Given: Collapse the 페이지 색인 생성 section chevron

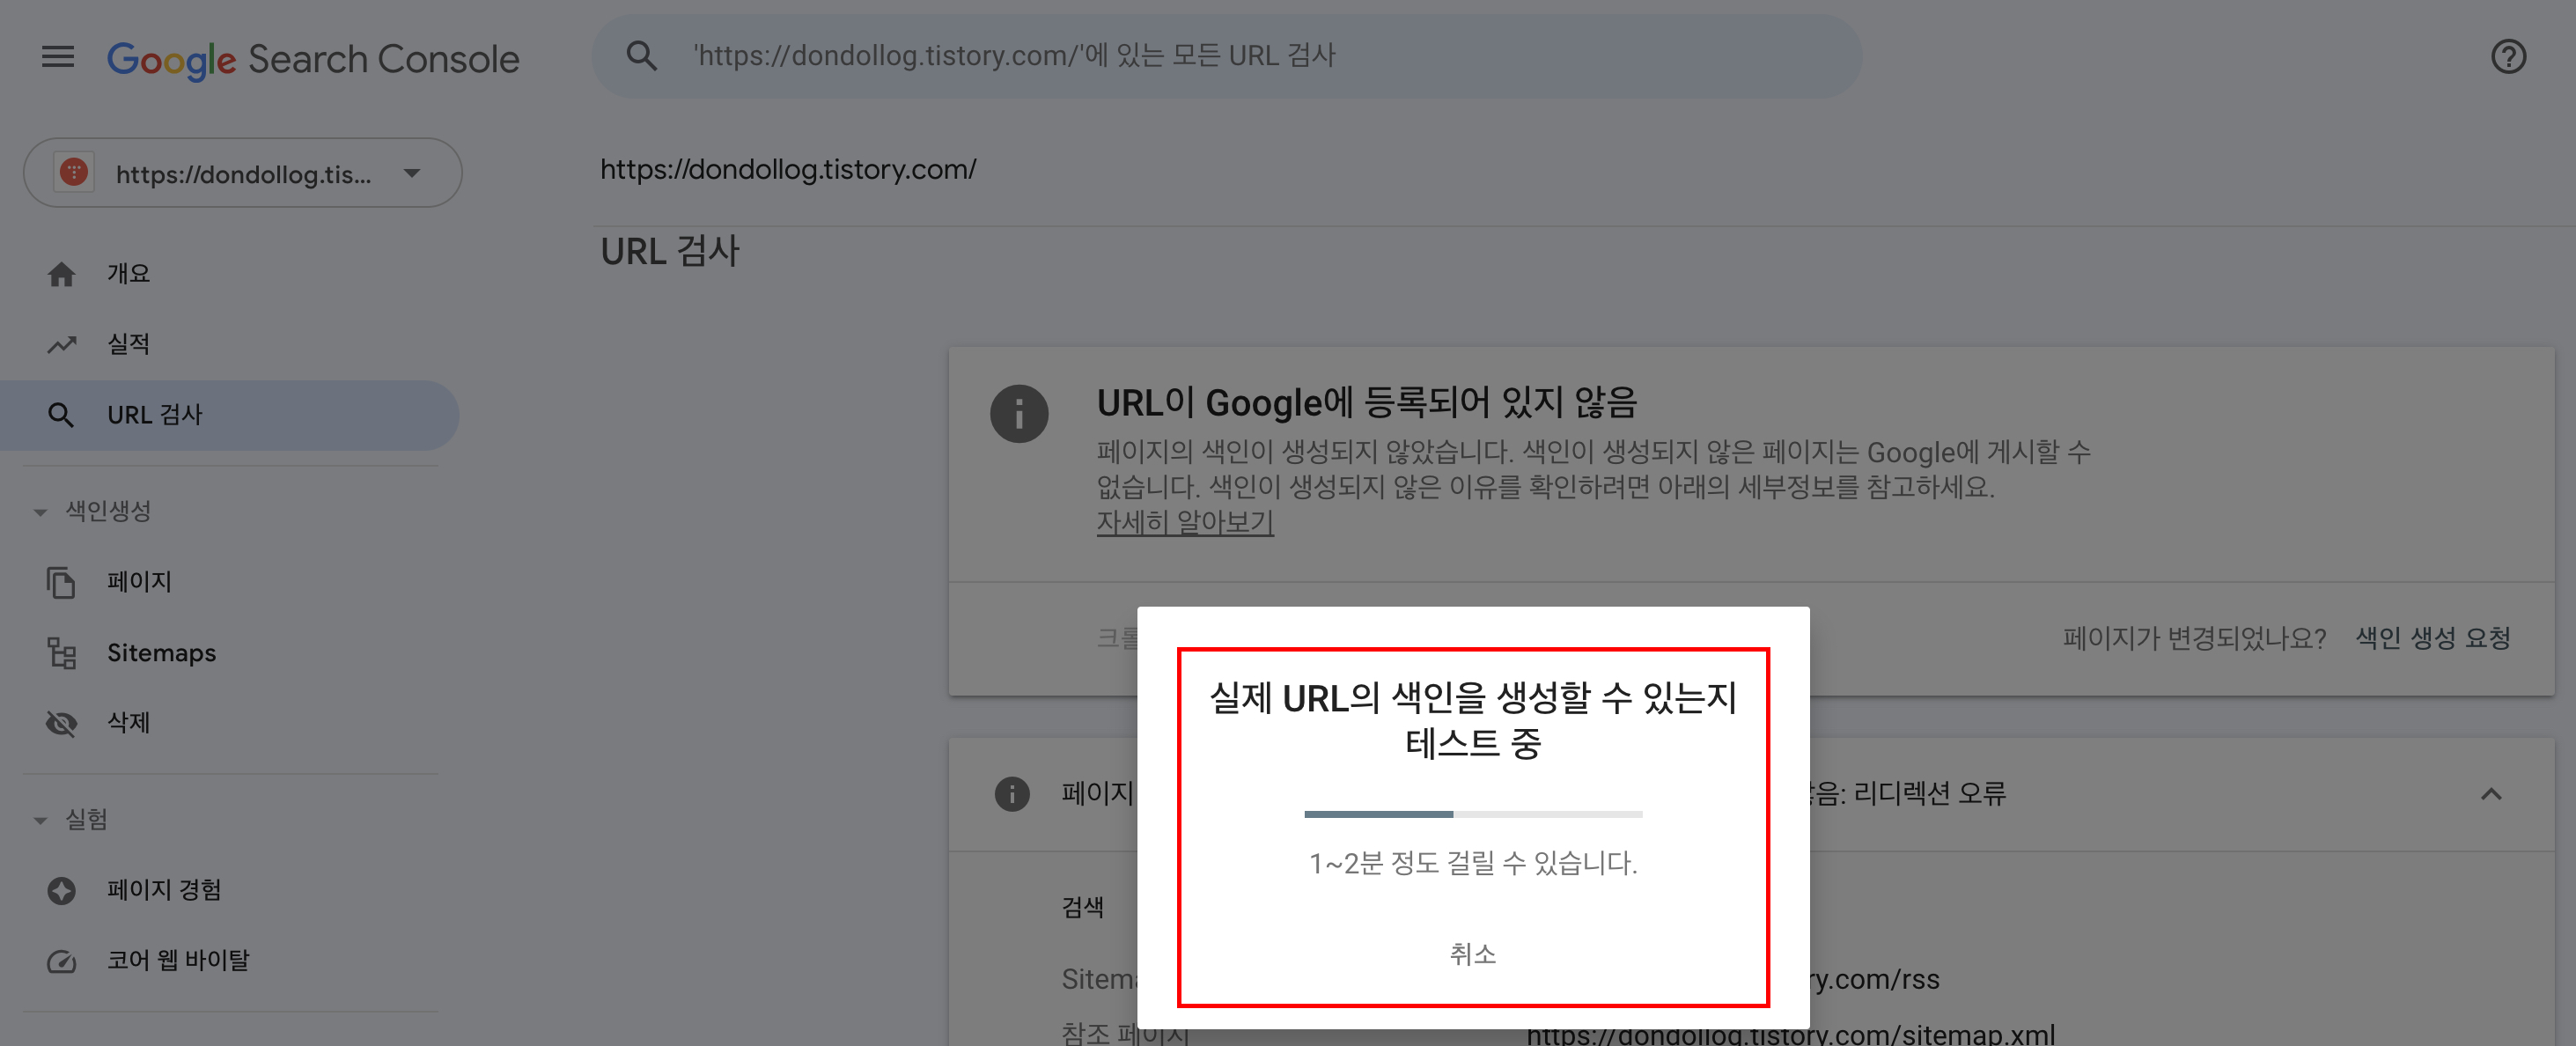Looking at the screenshot, I should [2491, 794].
